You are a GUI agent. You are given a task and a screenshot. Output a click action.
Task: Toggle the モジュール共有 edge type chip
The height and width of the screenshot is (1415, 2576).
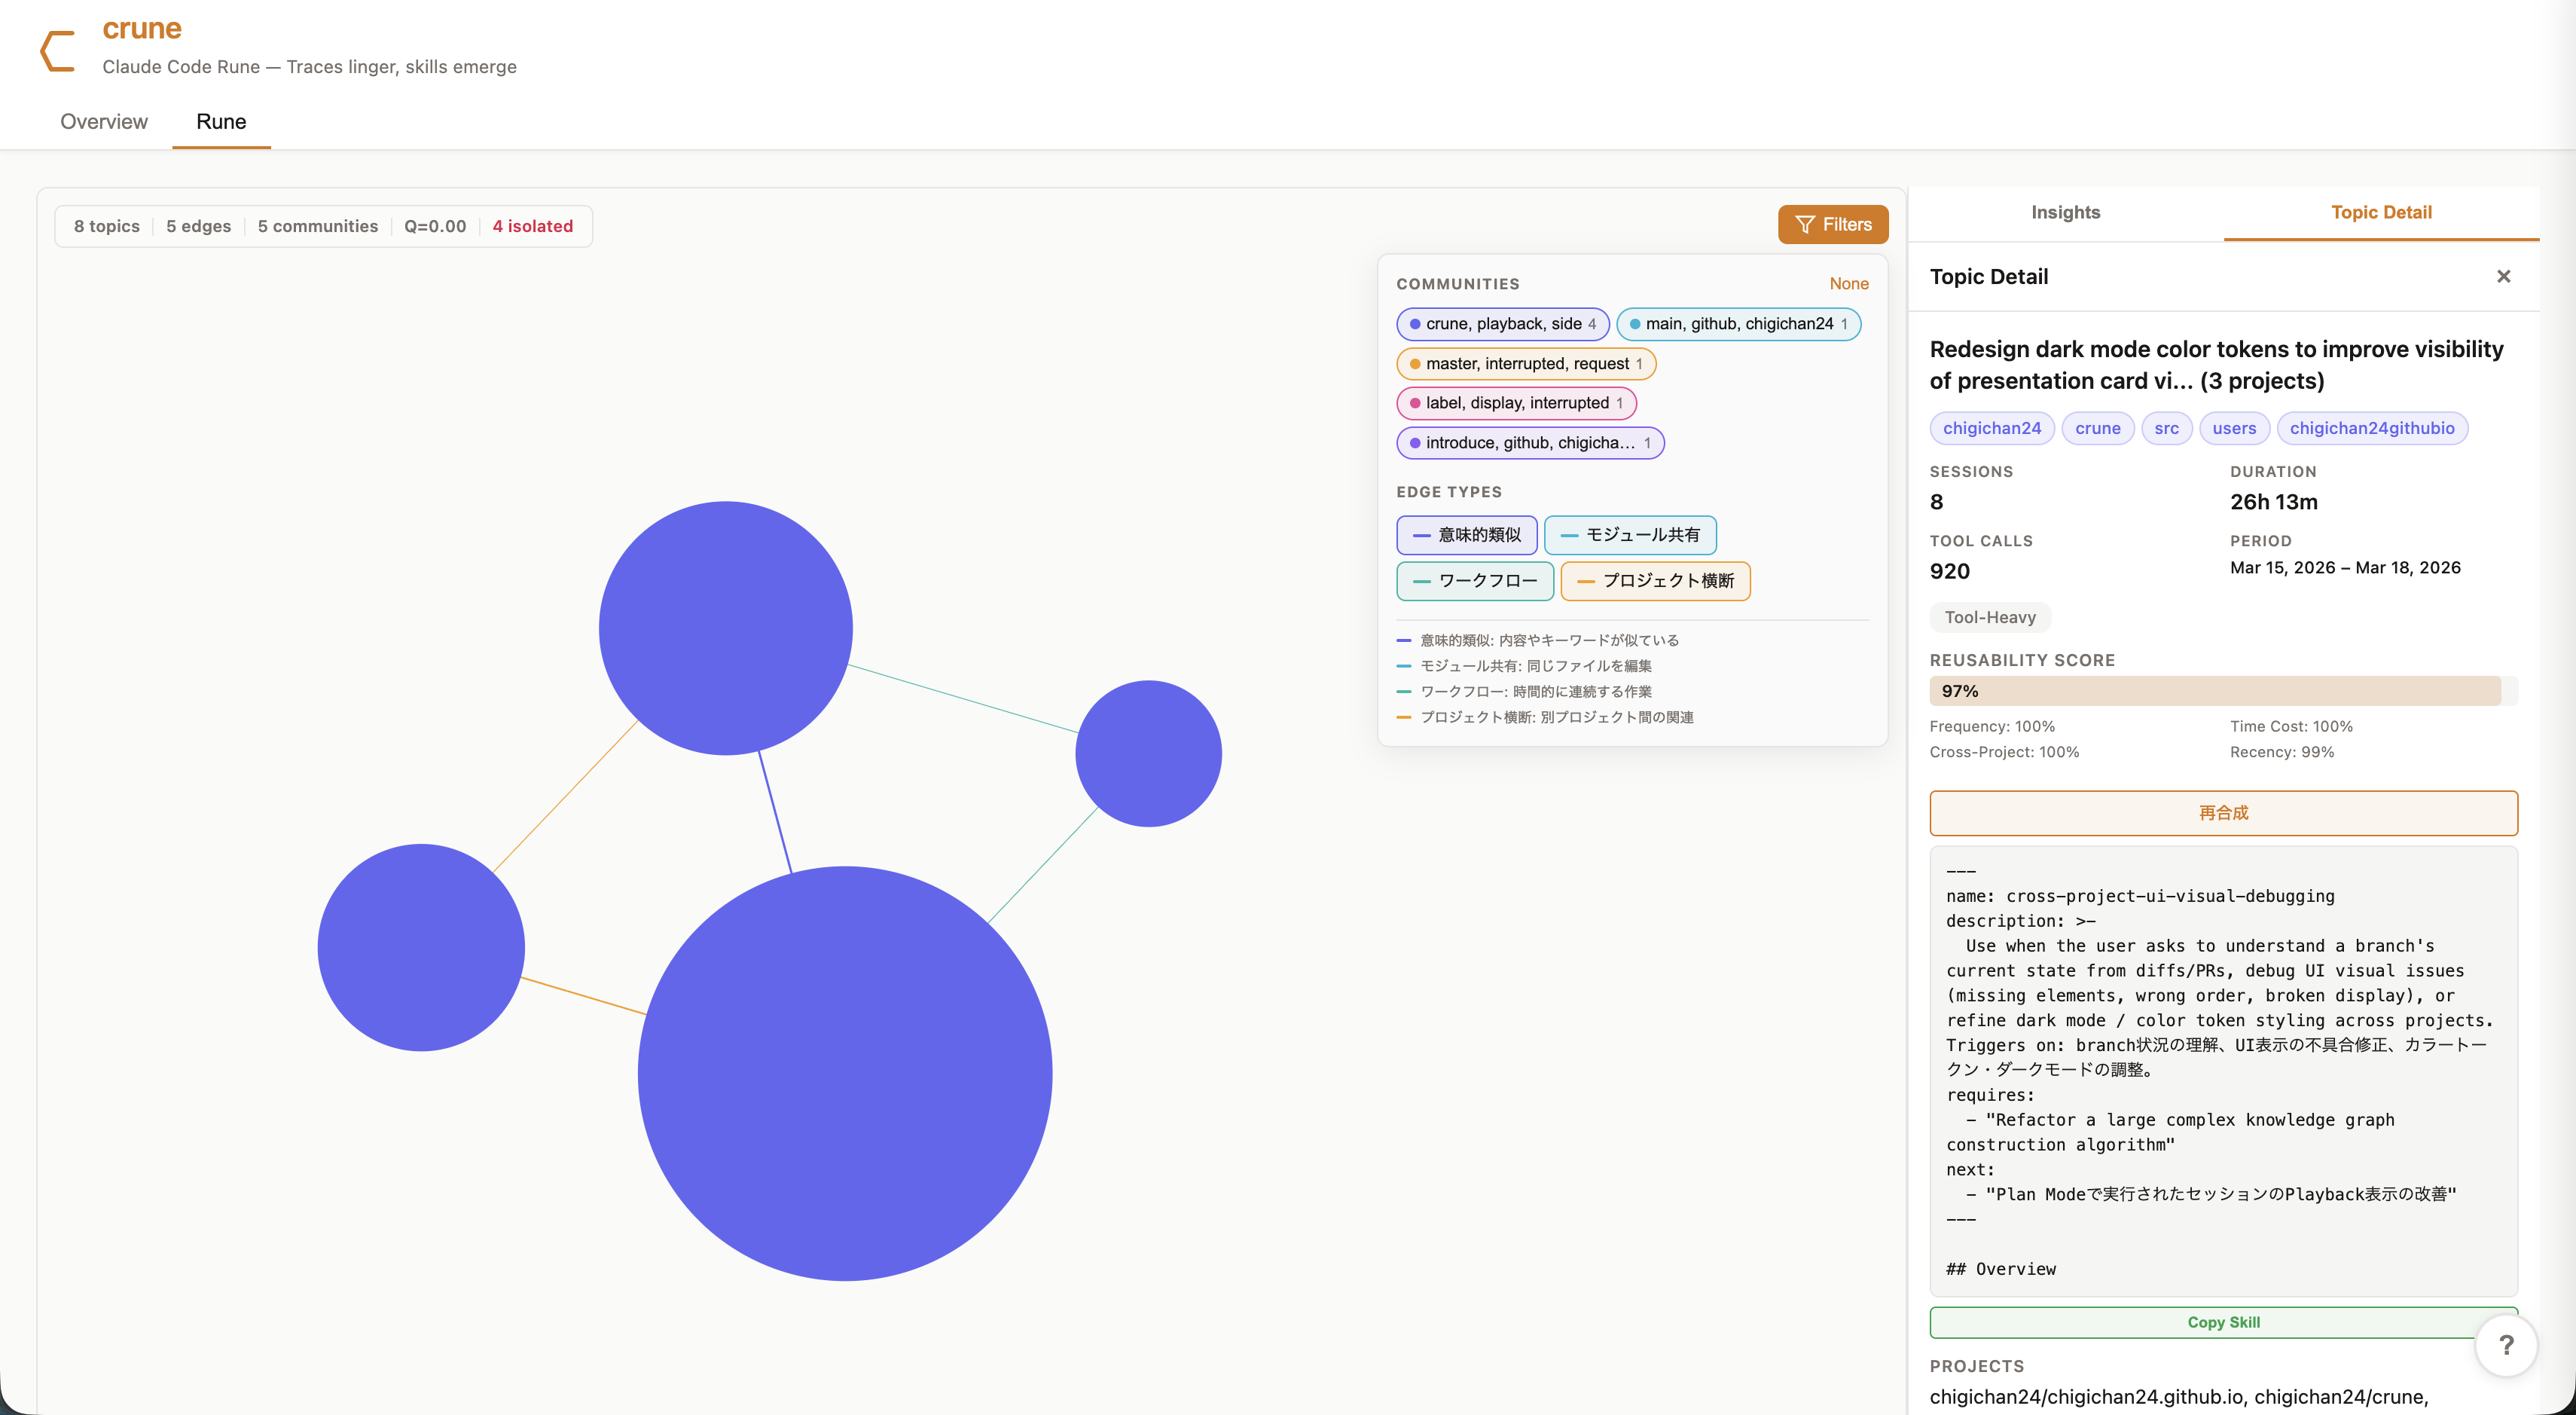click(1630, 535)
